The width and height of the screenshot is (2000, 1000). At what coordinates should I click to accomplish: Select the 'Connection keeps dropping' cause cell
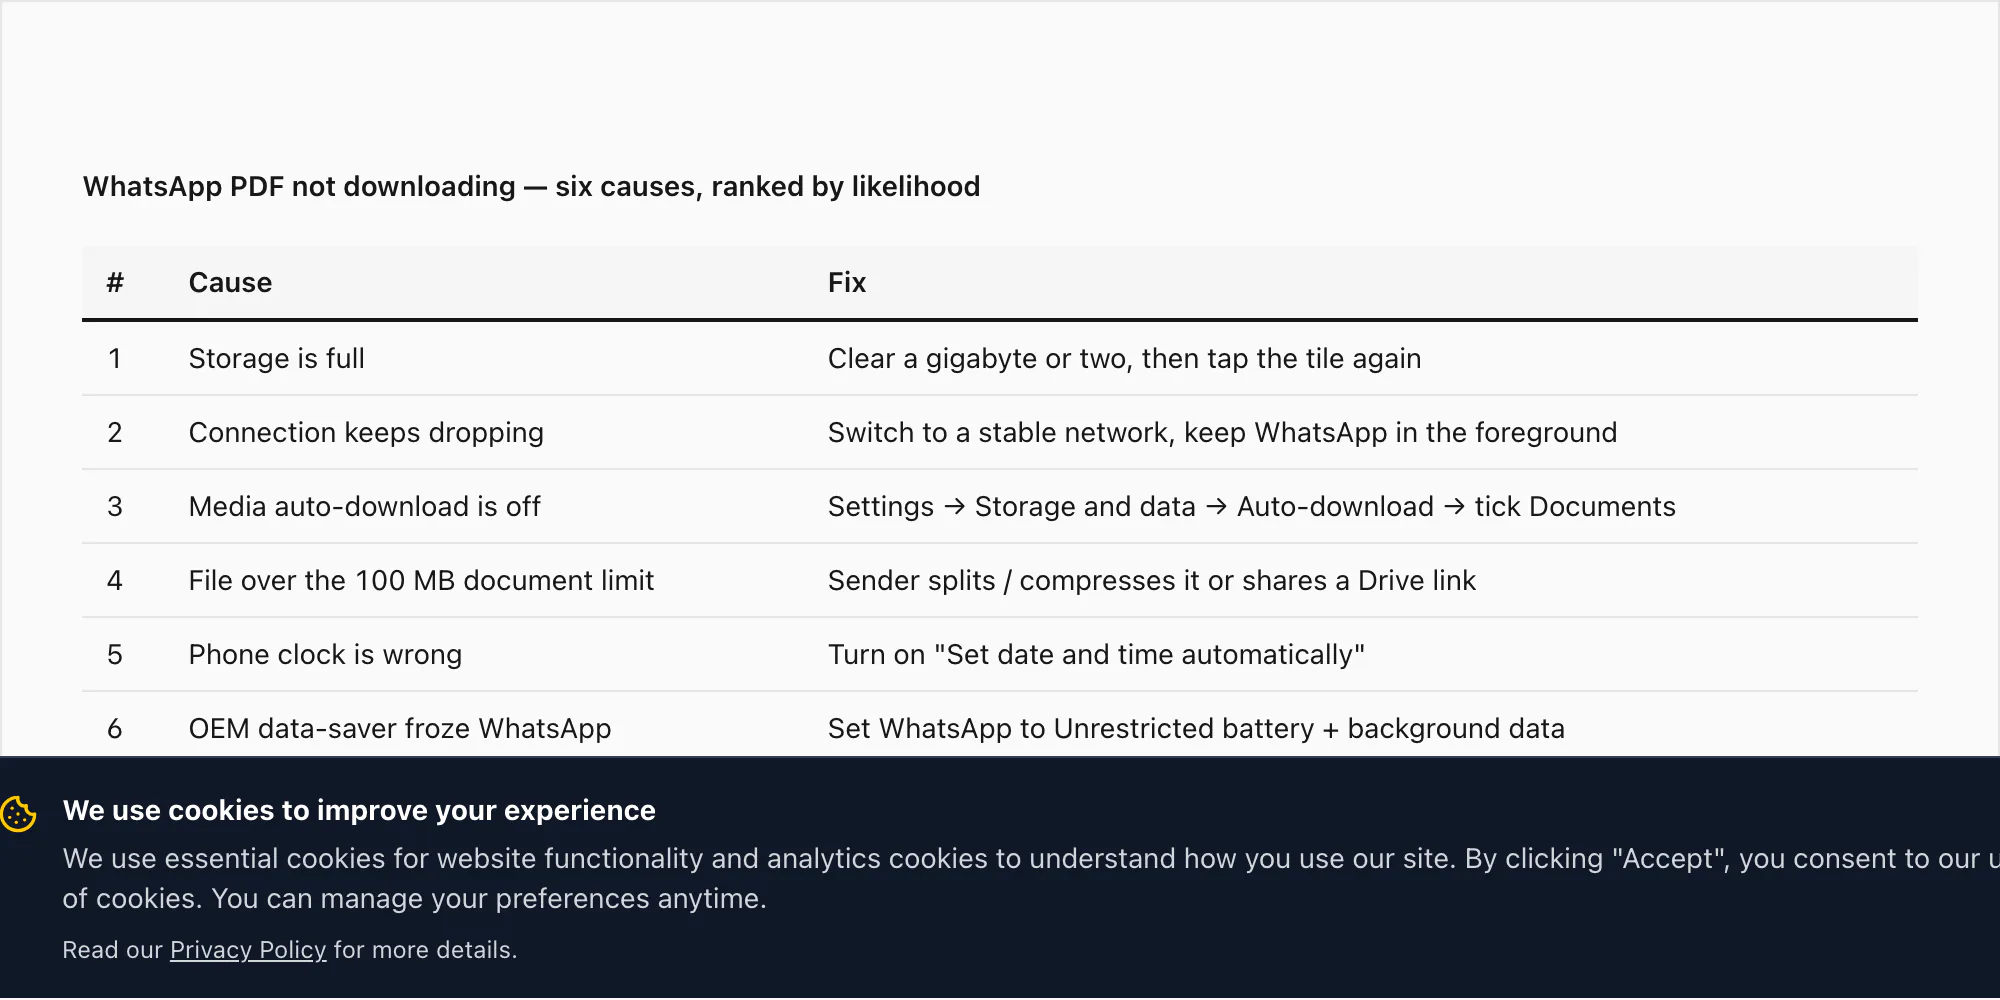(x=366, y=433)
